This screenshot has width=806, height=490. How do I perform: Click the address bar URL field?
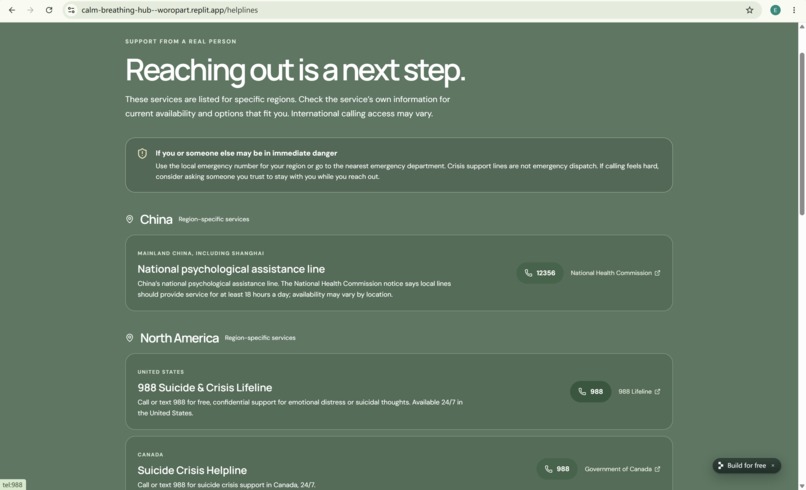pyautogui.click(x=411, y=10)
